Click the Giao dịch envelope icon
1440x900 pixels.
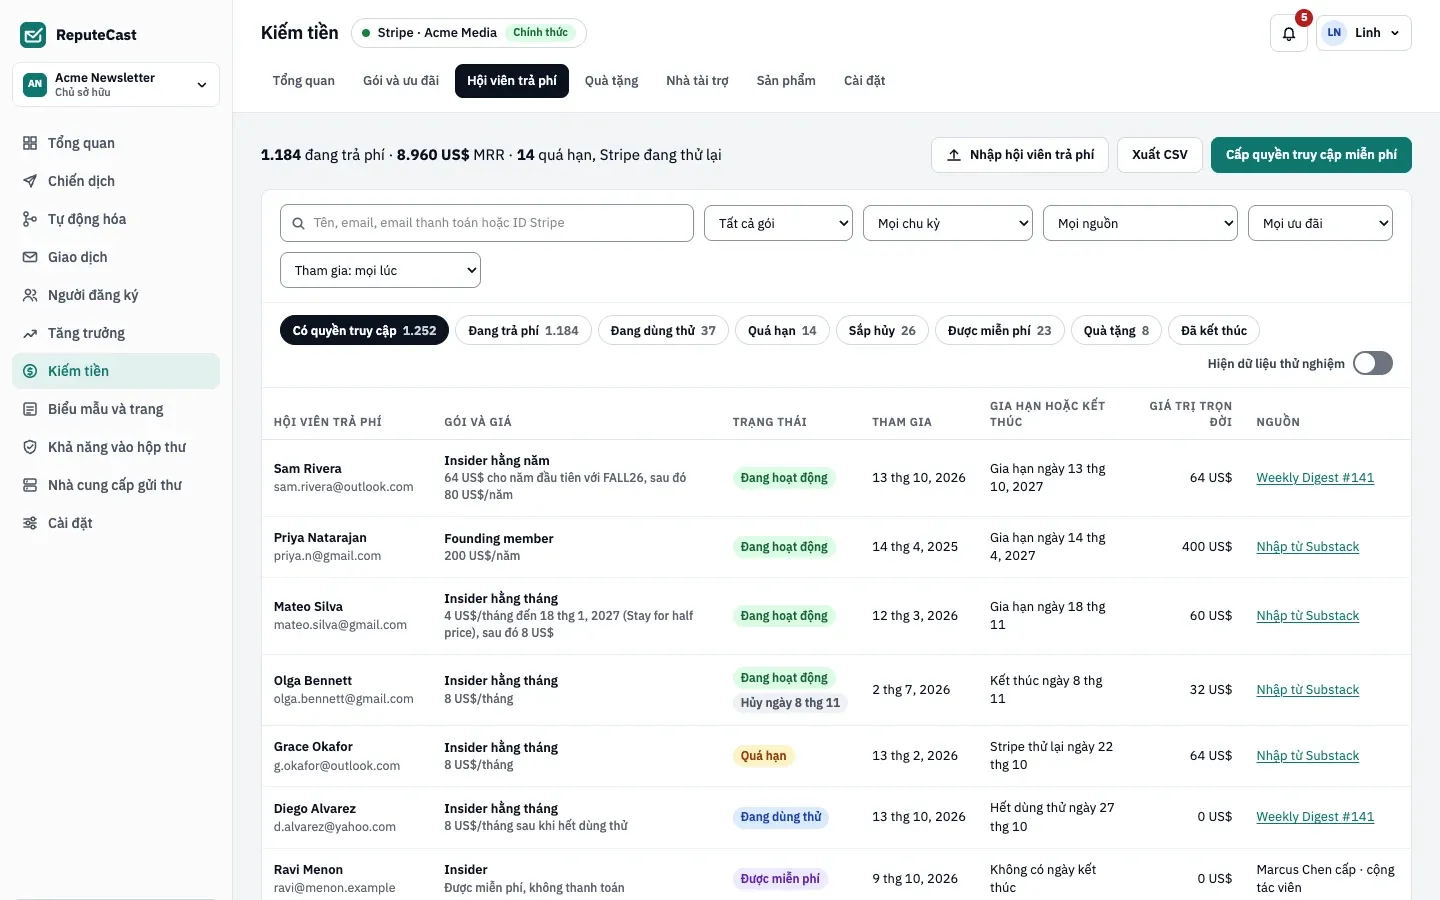(30, 257)
